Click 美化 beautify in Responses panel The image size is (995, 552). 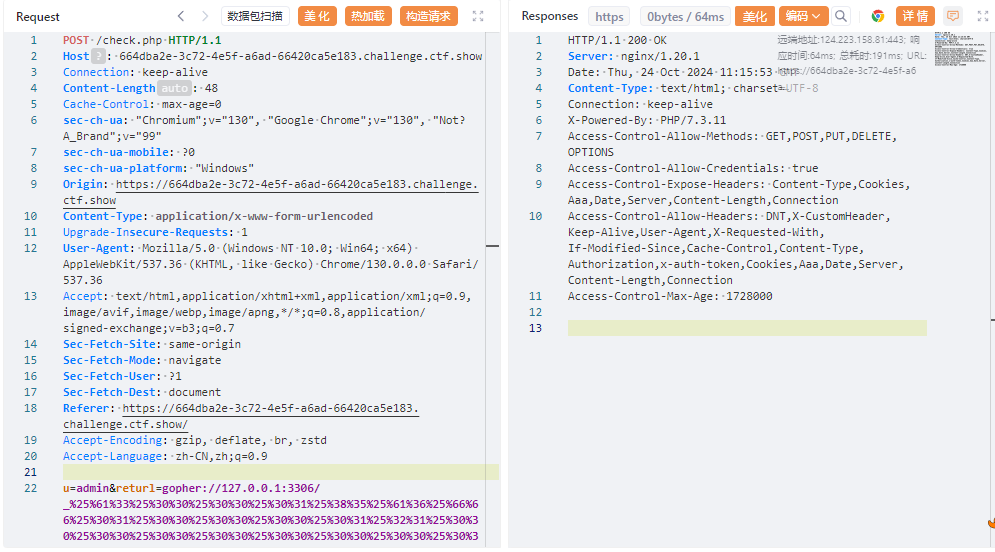(754, 16)
